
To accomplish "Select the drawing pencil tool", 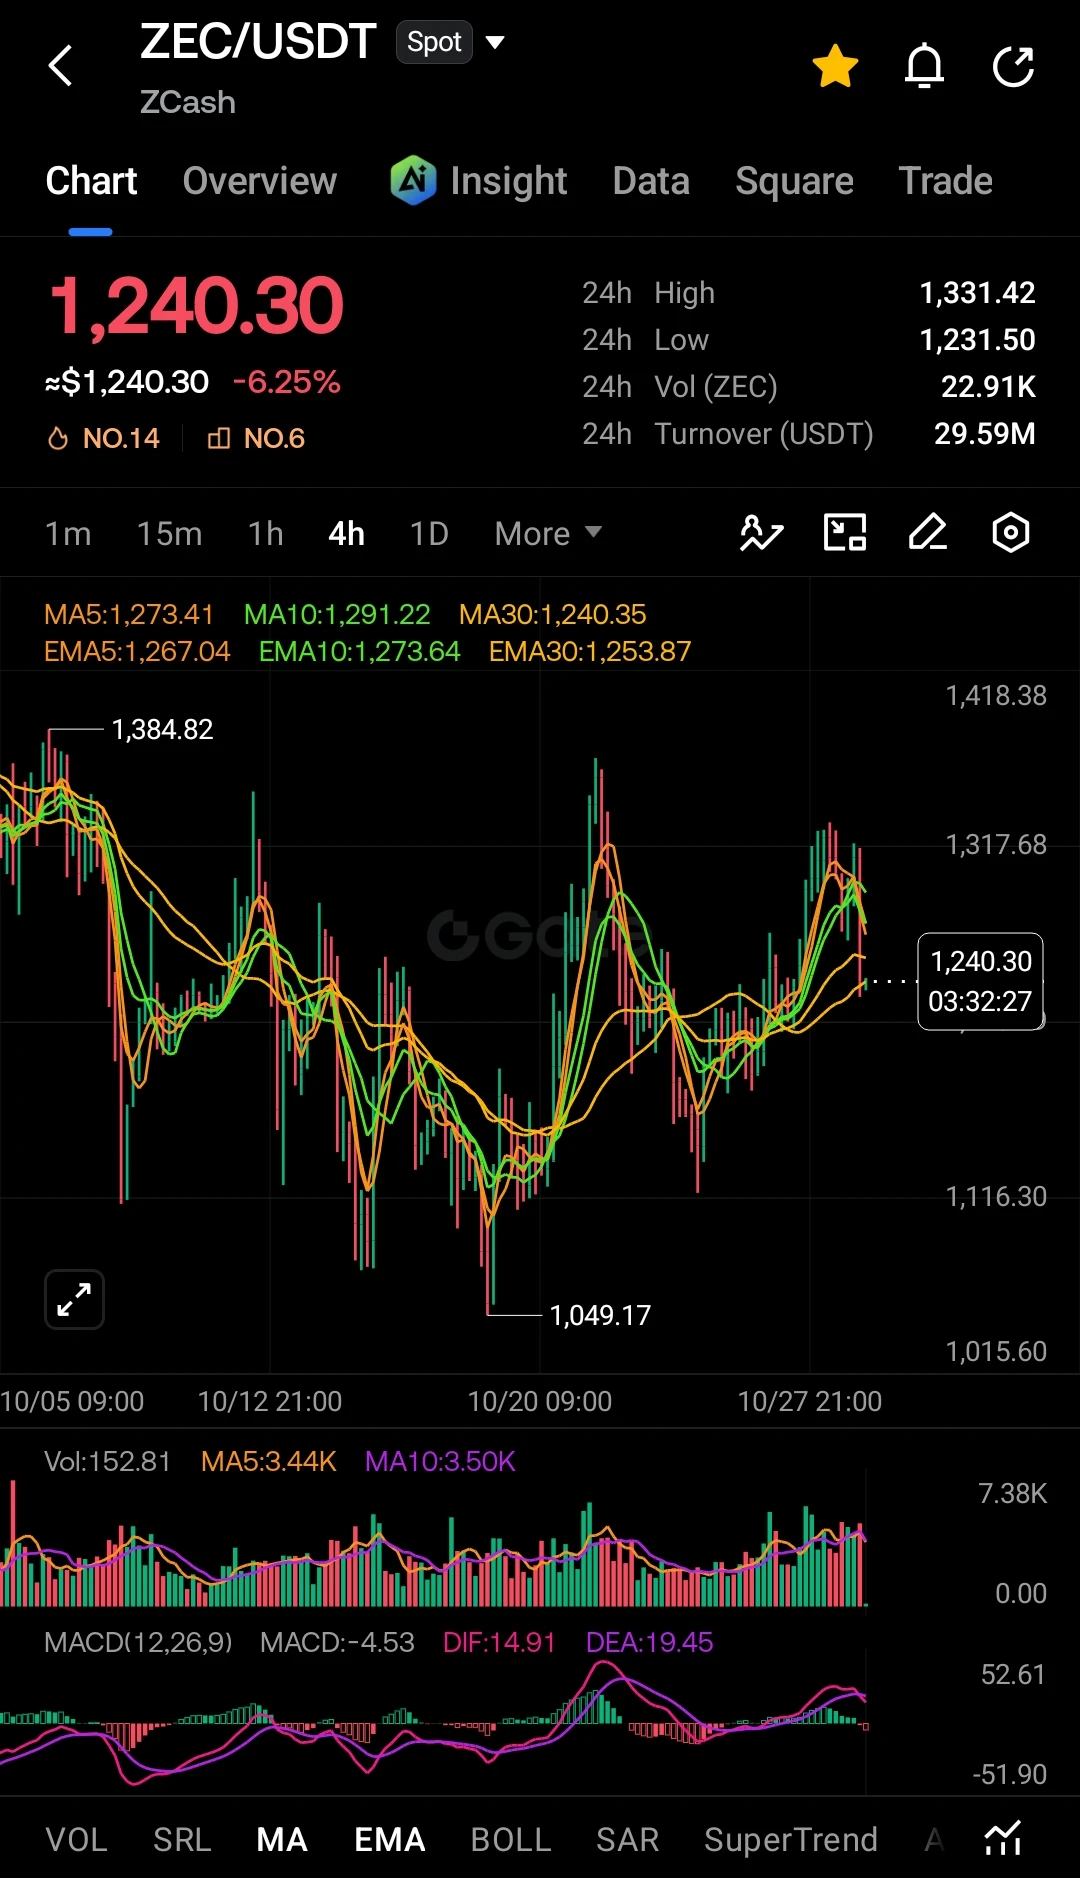I will point(928,533).
